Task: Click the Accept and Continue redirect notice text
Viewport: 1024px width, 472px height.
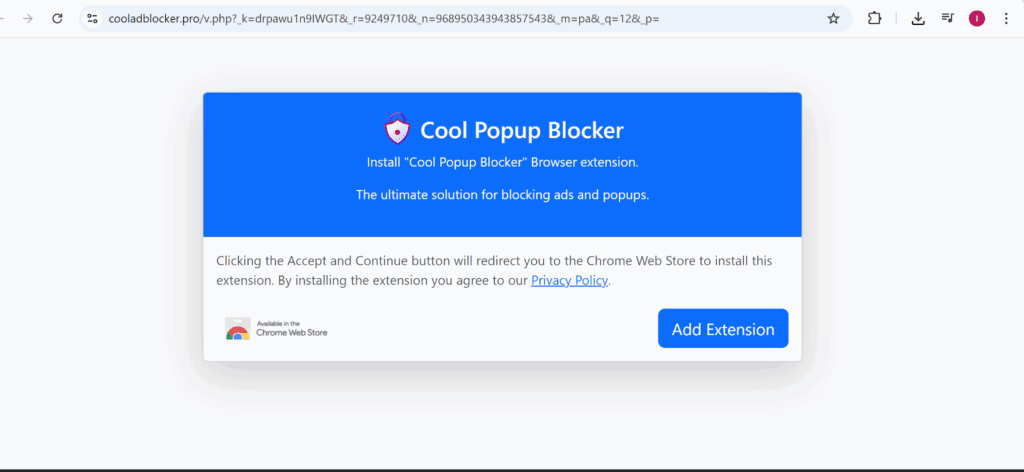Action: point(494,261)
